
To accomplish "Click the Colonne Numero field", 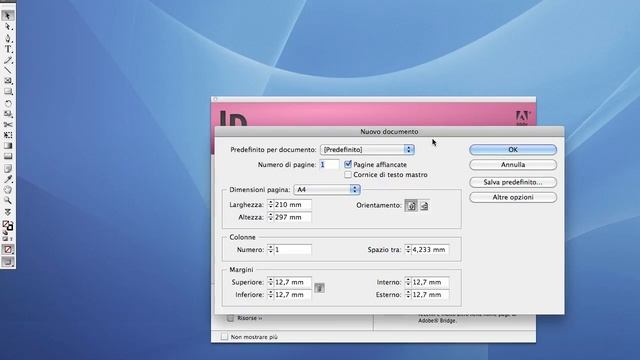I will point(292,249).
